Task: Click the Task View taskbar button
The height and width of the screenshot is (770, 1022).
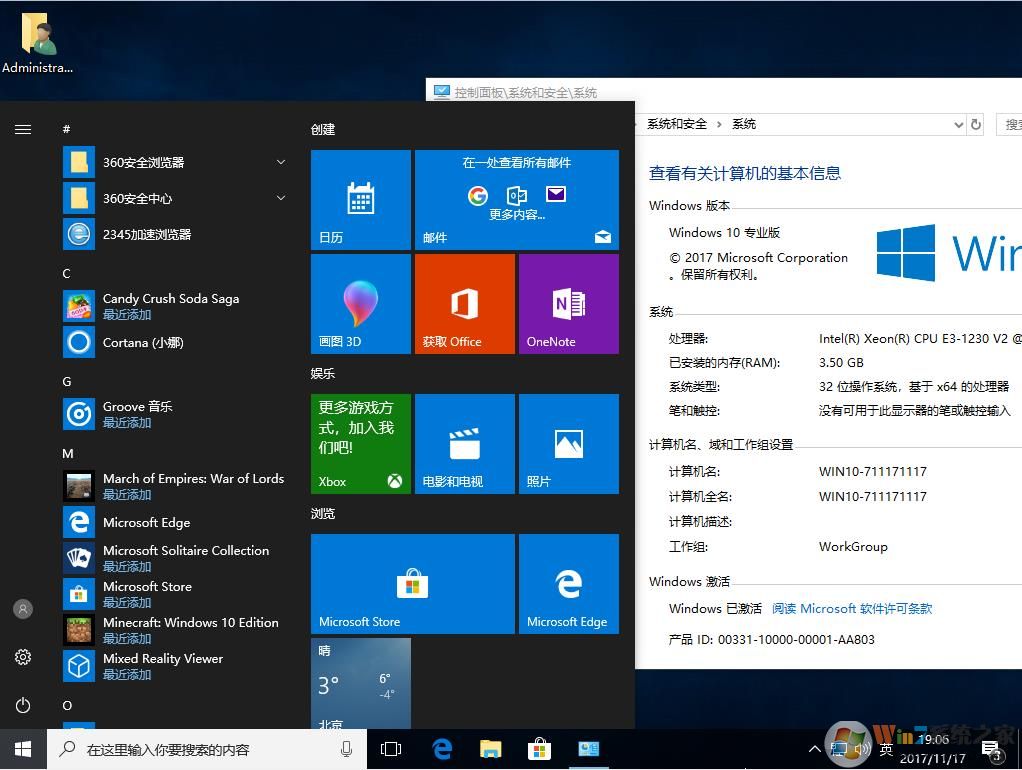Action: pyautogui.click(x=391, y=749)
